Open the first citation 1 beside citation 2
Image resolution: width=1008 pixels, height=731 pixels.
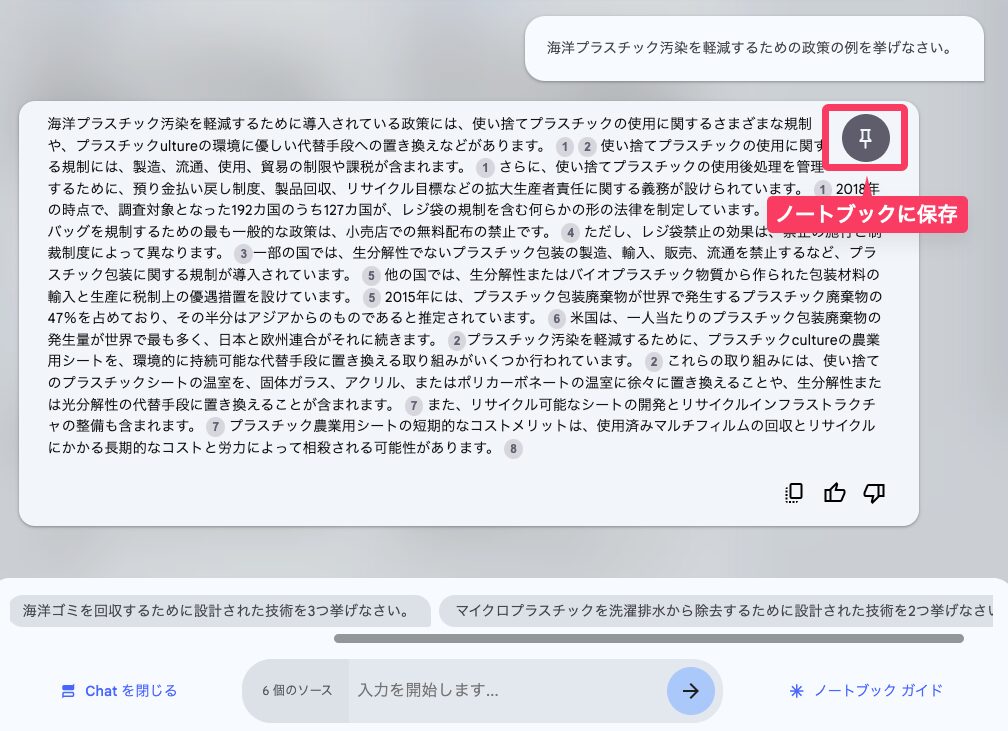[x=564, y=146]
